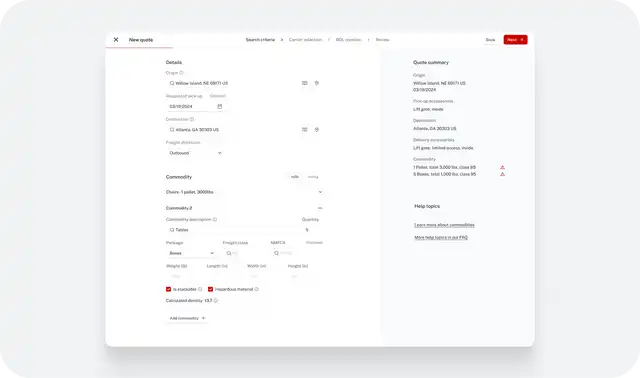Uncheck the Is stackable checkbox

point(168,289)
